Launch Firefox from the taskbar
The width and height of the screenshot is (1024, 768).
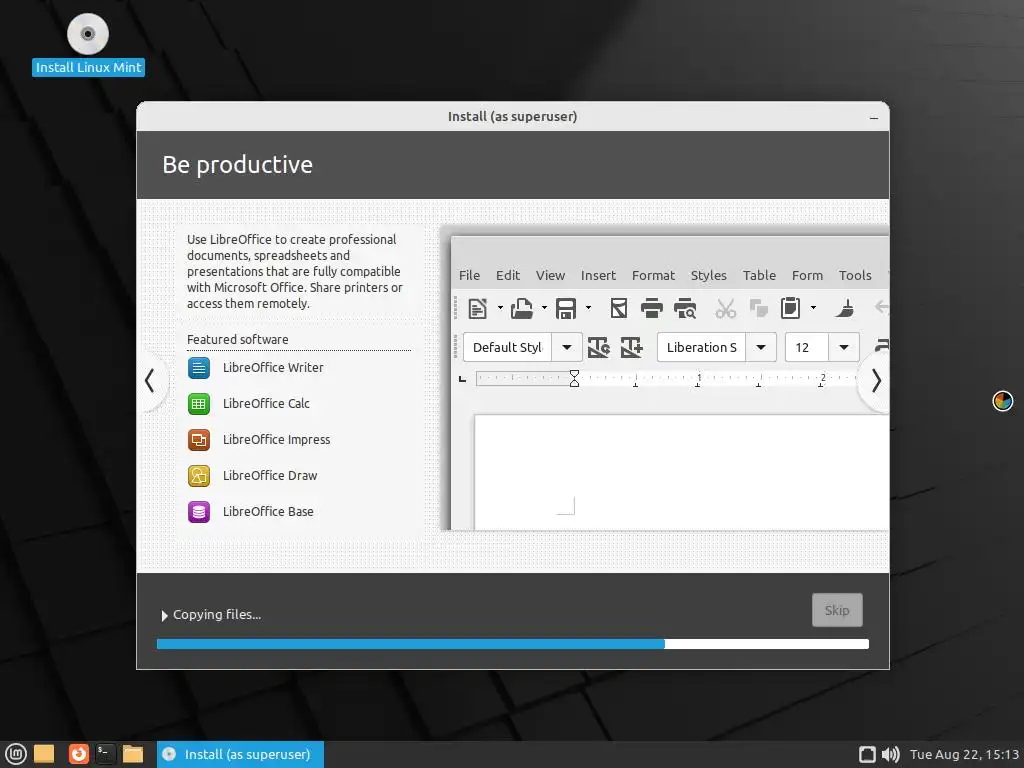pos(78,754)
